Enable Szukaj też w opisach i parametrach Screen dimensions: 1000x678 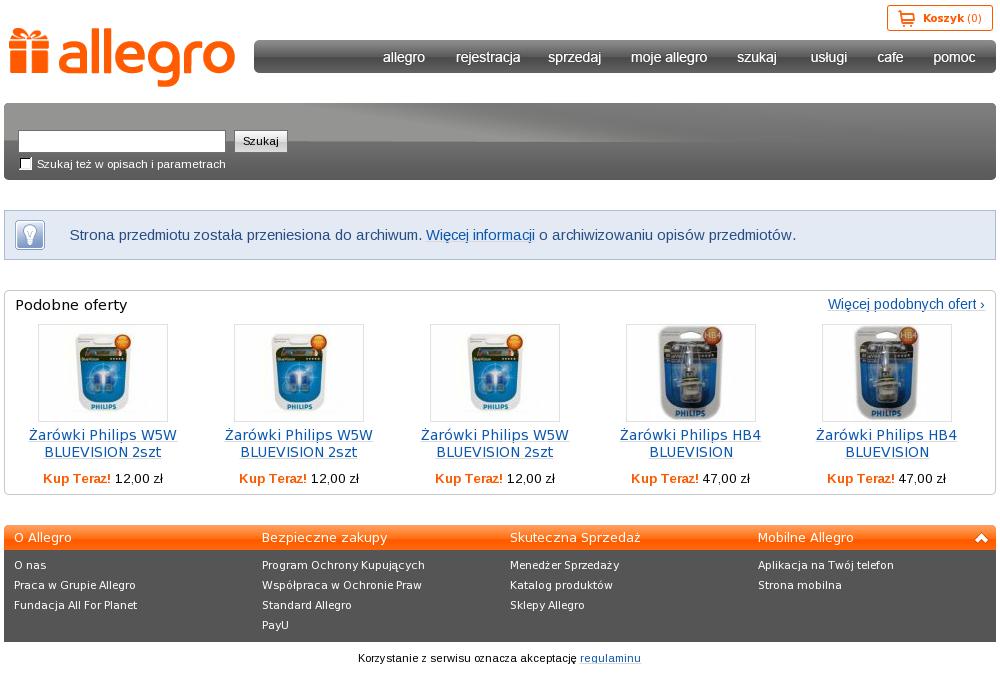click(26, 164)
